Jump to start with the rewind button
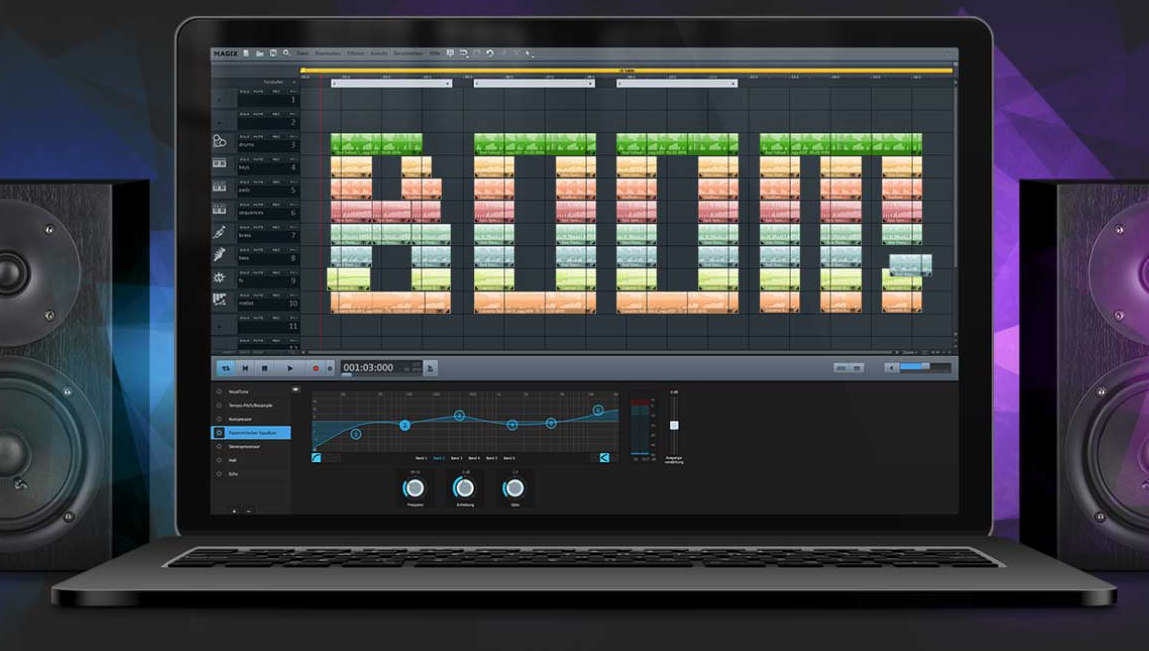 tap(245, 368)
